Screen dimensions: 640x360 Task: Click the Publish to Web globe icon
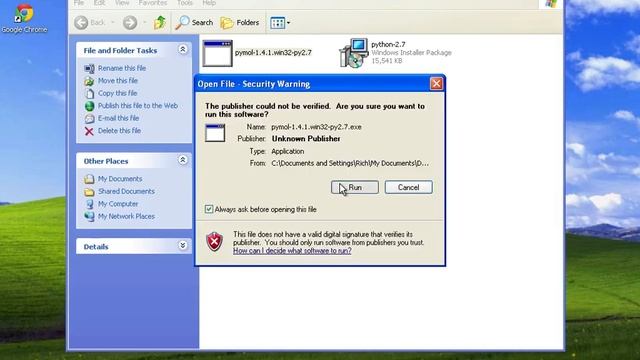(89, 106)
